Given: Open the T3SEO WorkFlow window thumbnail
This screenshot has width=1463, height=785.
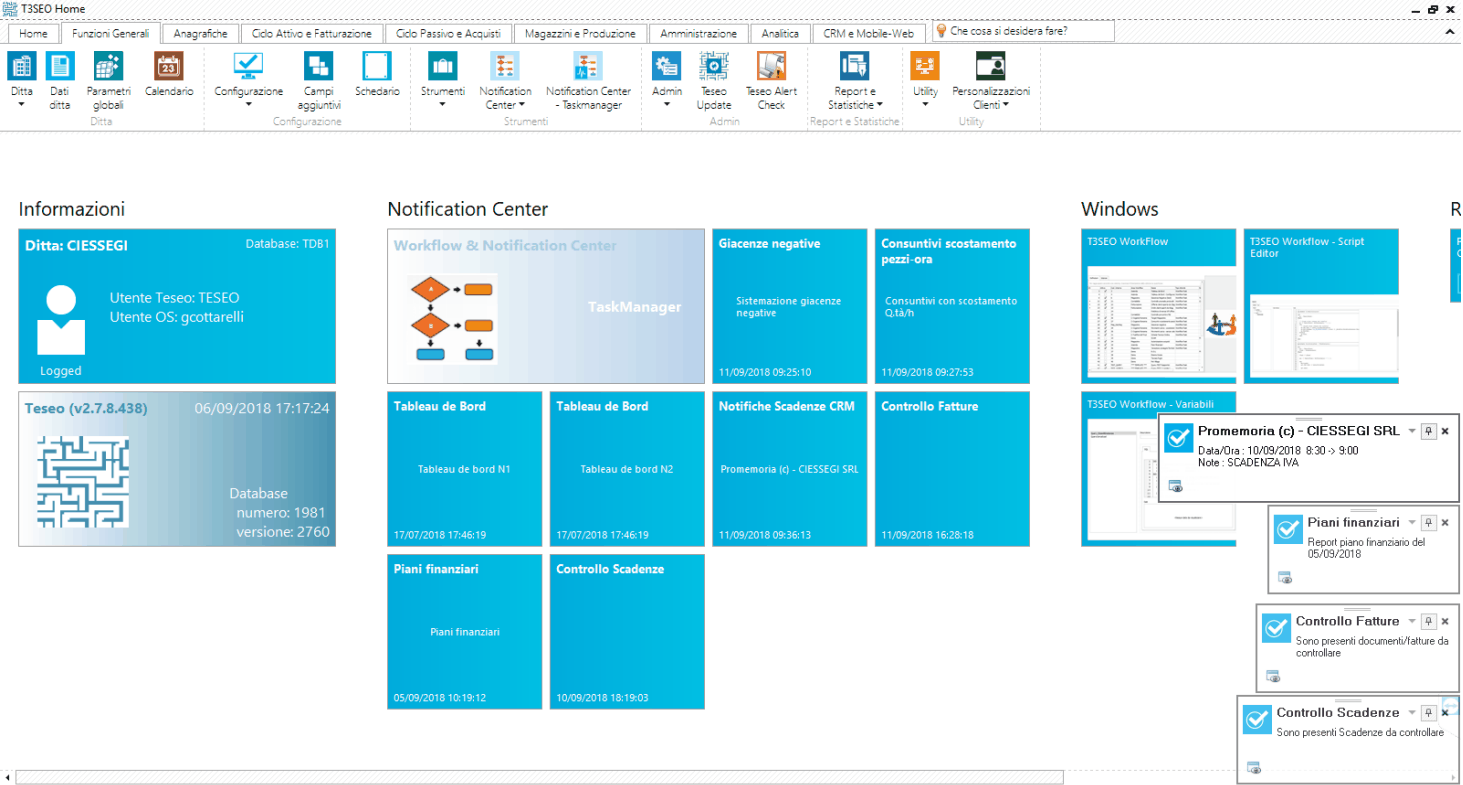Looking at the screenshot, I should (x=1159, y=306).
